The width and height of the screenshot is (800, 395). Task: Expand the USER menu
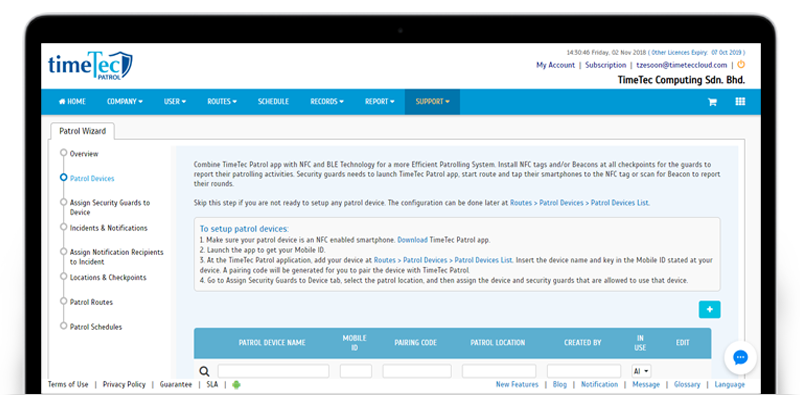tap(175, 102)
